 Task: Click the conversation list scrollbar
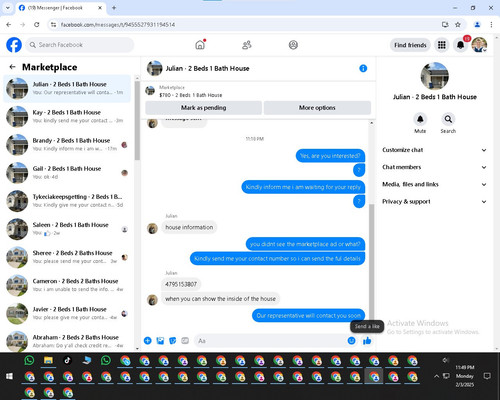[x=137, y=121]
